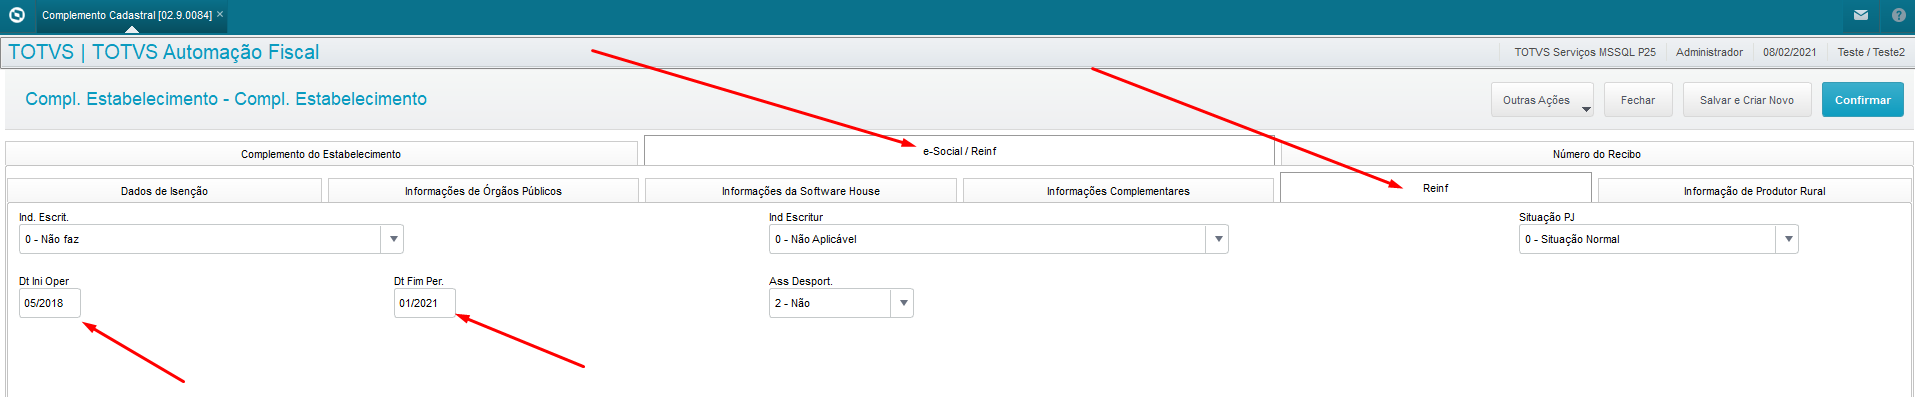Click the Compl. Estabelecimento heading

tap(226, 99)
